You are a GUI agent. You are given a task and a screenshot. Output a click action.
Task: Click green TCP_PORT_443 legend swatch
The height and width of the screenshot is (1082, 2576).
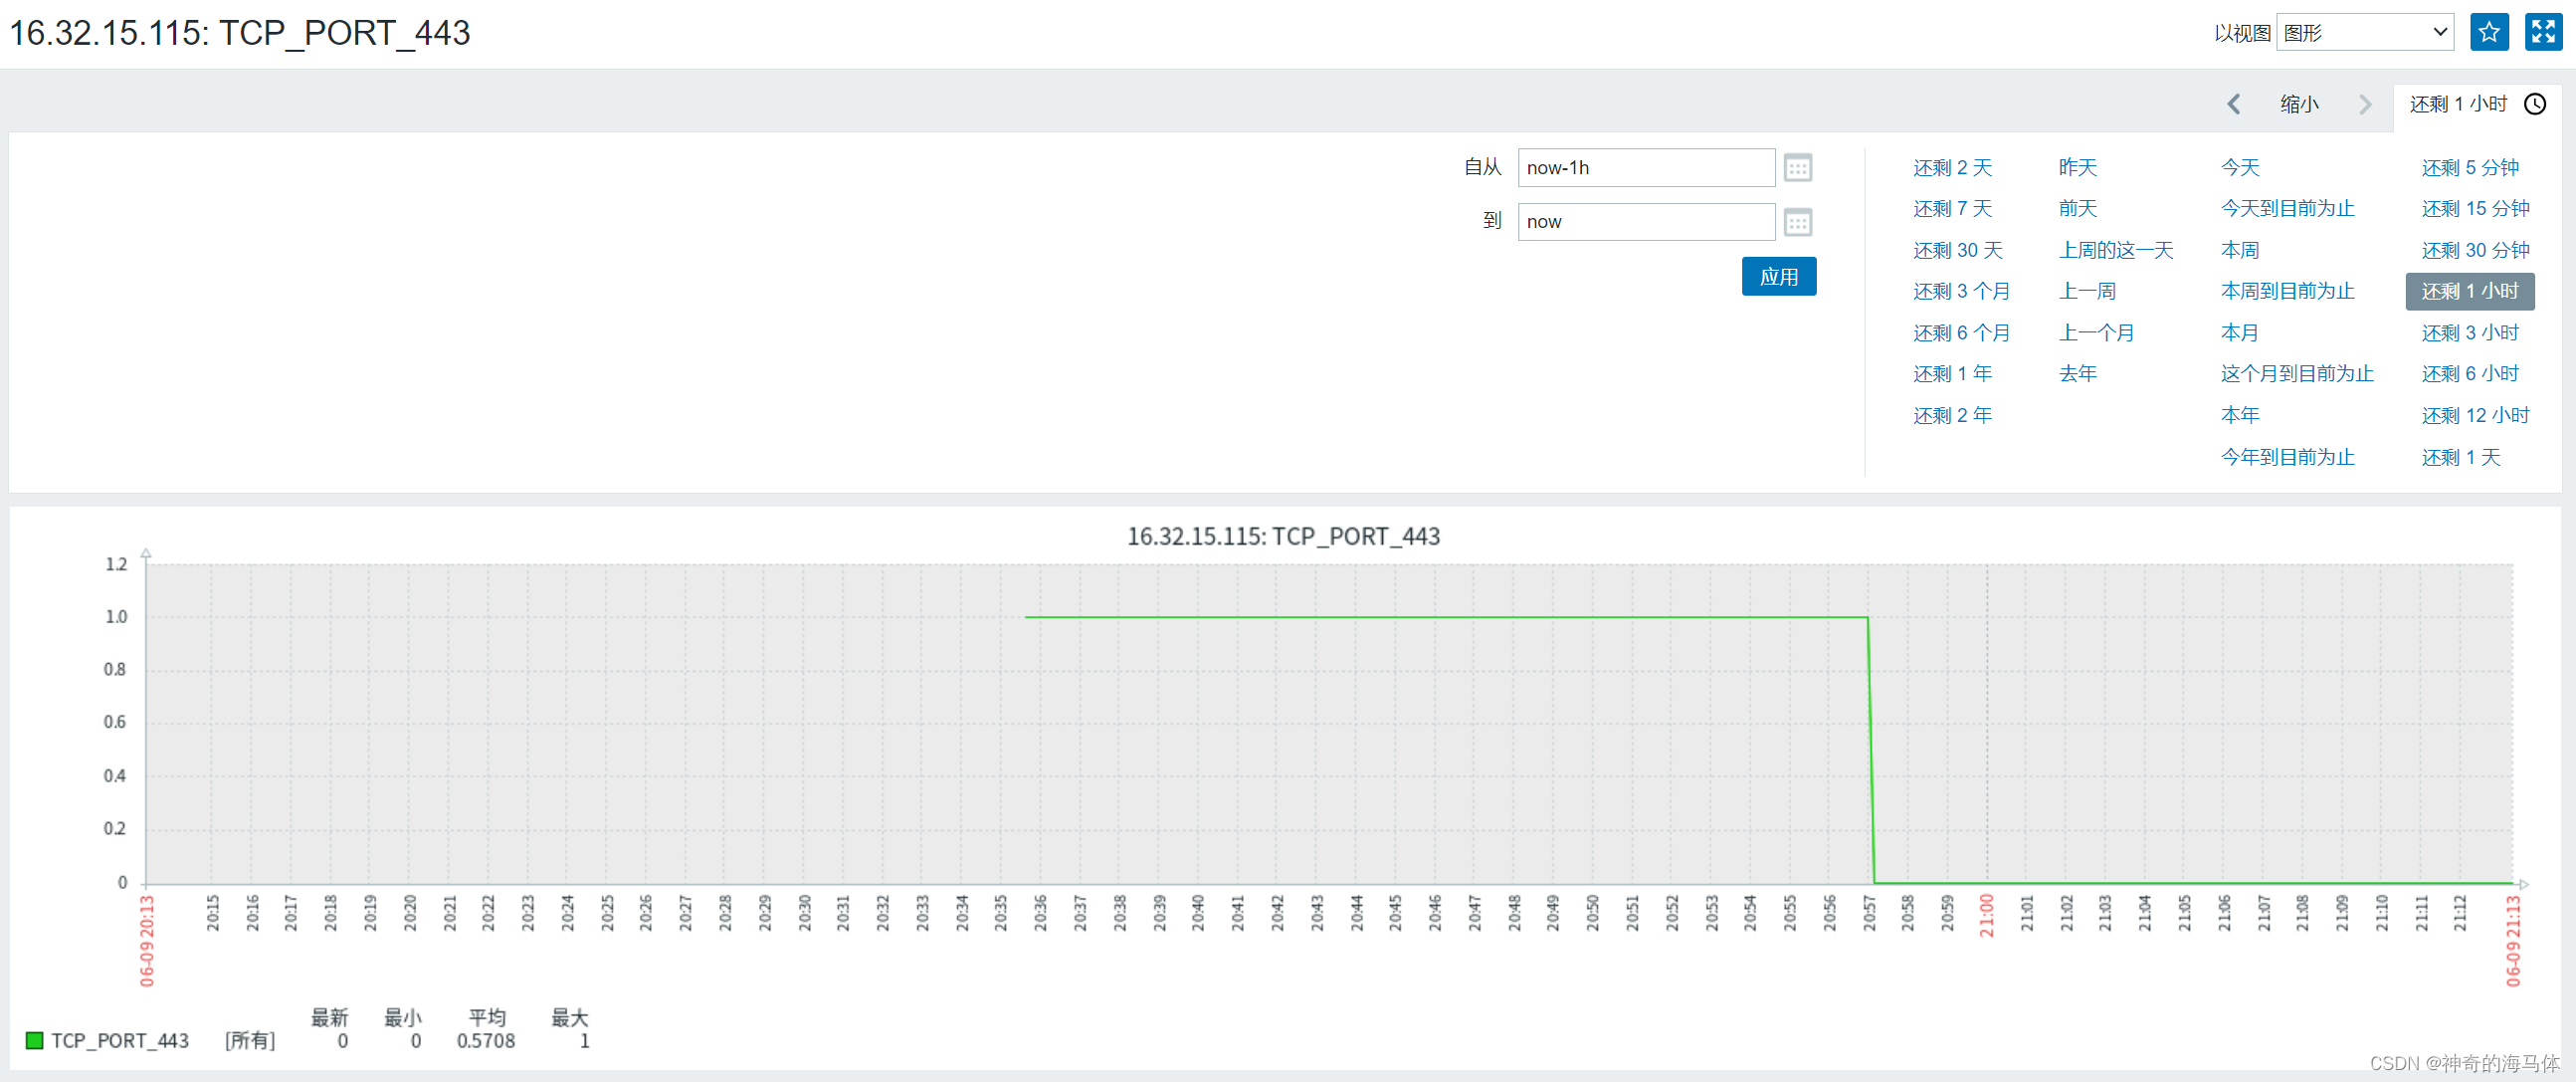[34, 1040]
